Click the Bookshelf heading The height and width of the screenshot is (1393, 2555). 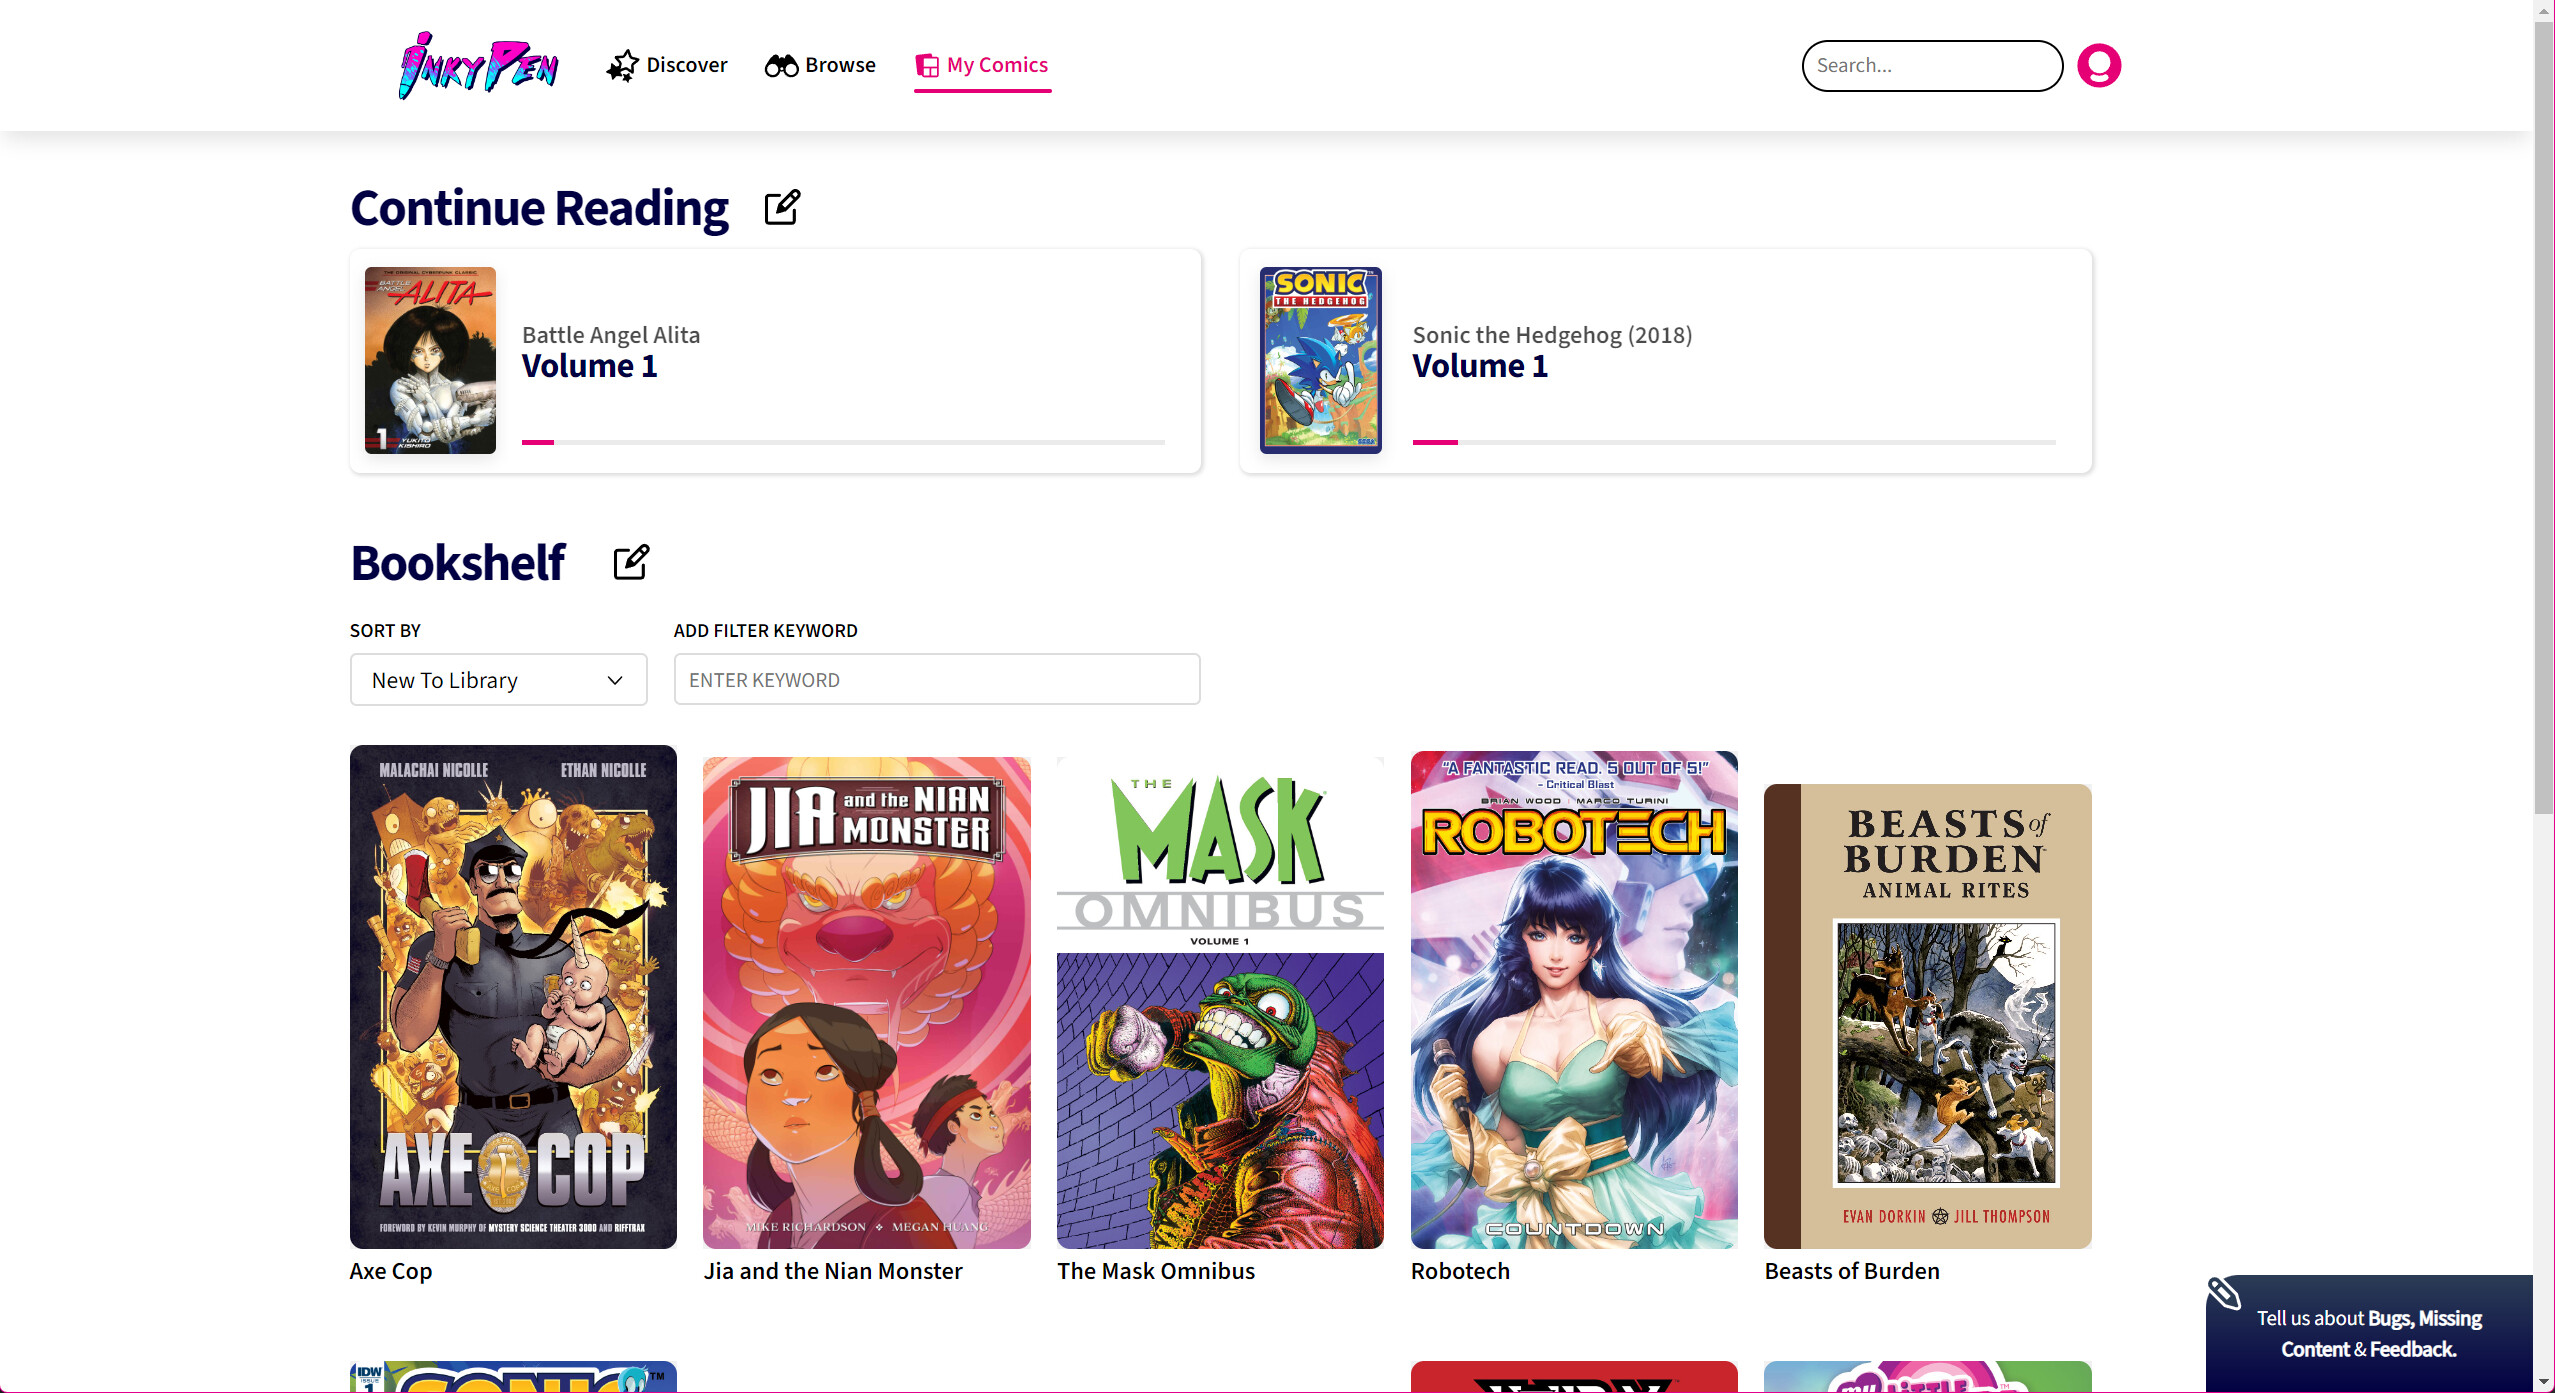click(458, 563)
